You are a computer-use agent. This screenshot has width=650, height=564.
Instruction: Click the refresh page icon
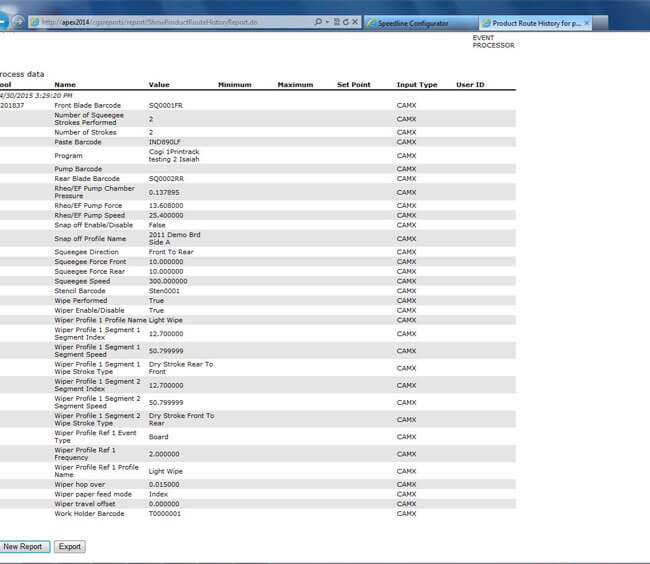[346, 22]
